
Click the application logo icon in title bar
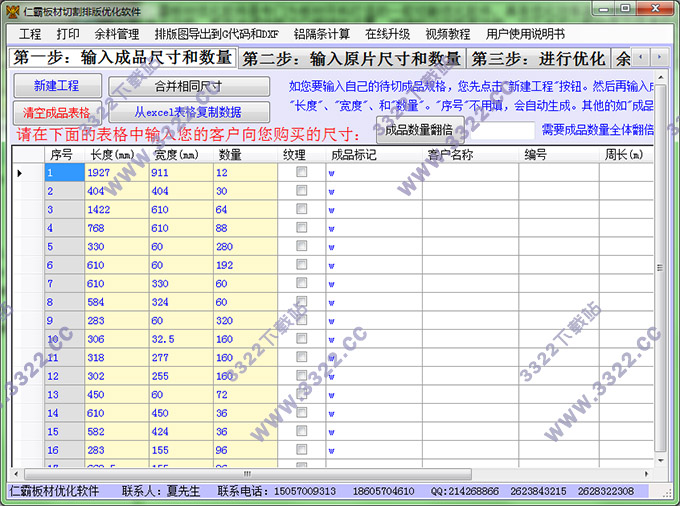tap(12, 10)
